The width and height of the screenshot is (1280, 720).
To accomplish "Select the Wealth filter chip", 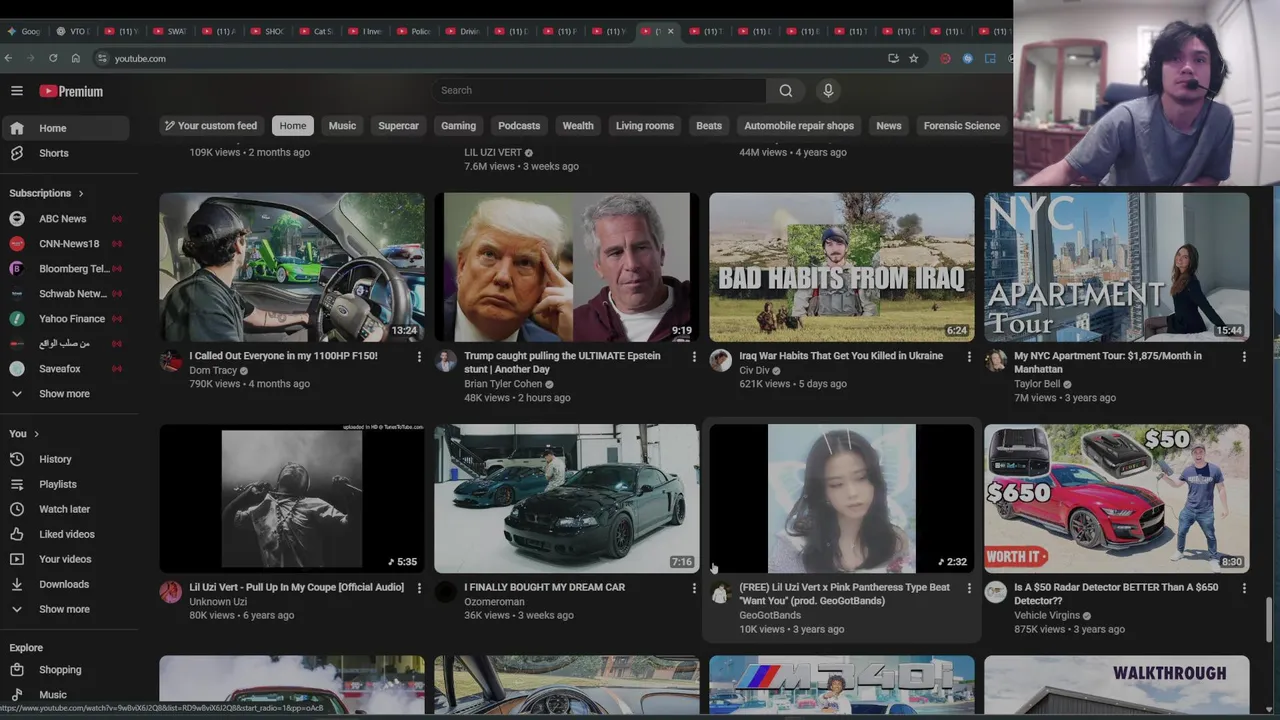I will [578, 126].
